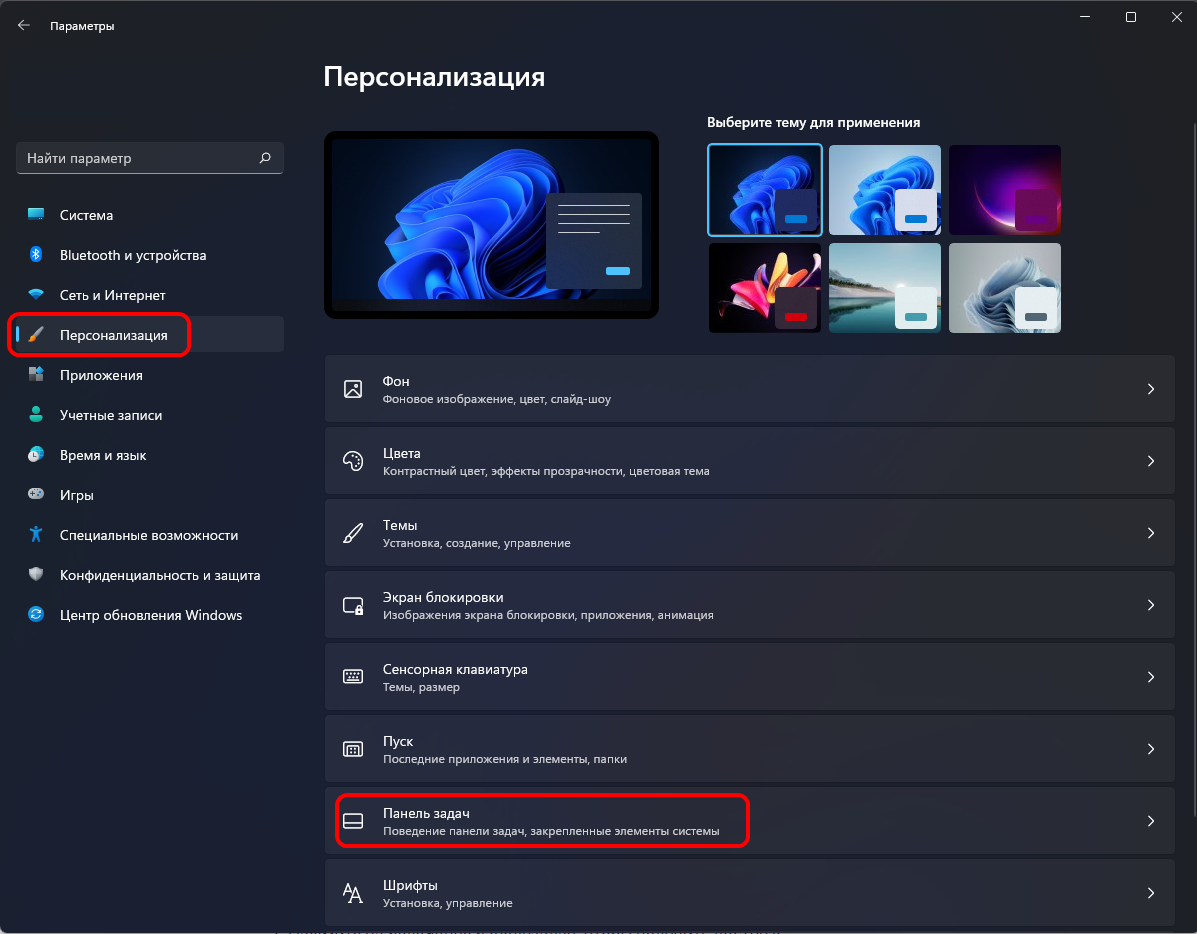Open Сеть и Интернет section
Viewport: 1197px width, 934px height.
pyautogui.click(x=150, y=295)
